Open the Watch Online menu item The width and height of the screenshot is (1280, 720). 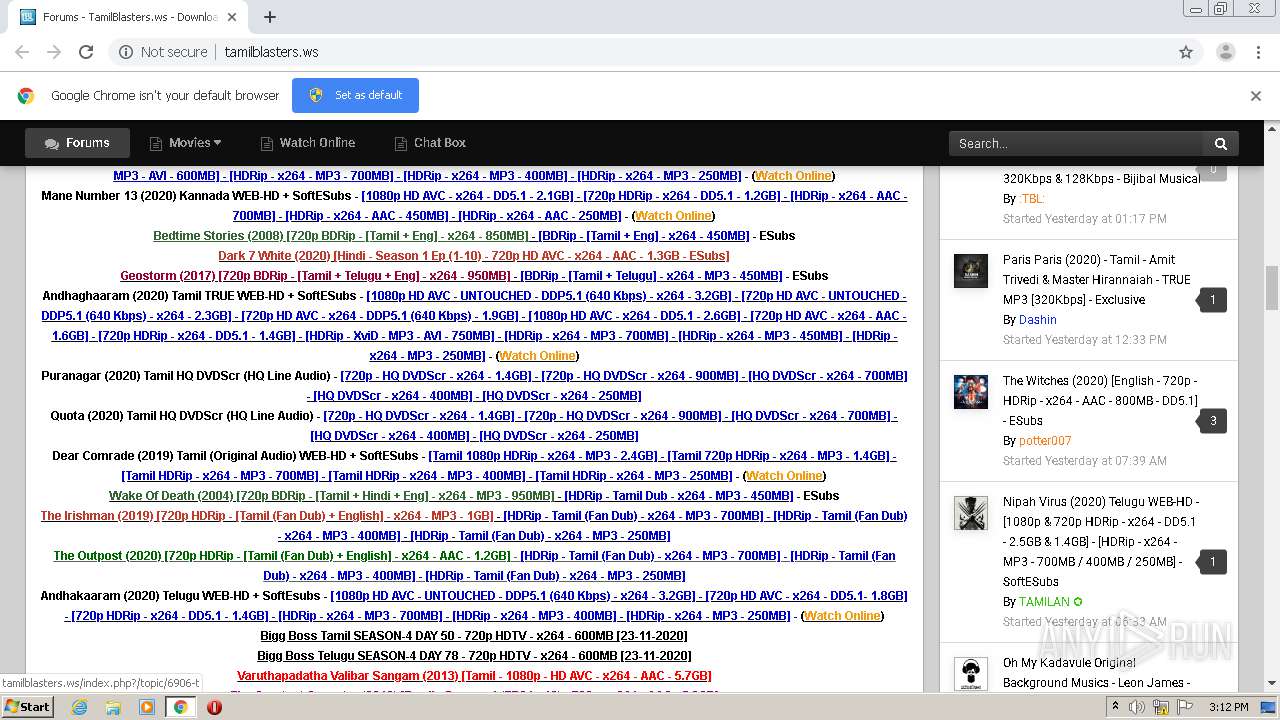click(308, 143)
